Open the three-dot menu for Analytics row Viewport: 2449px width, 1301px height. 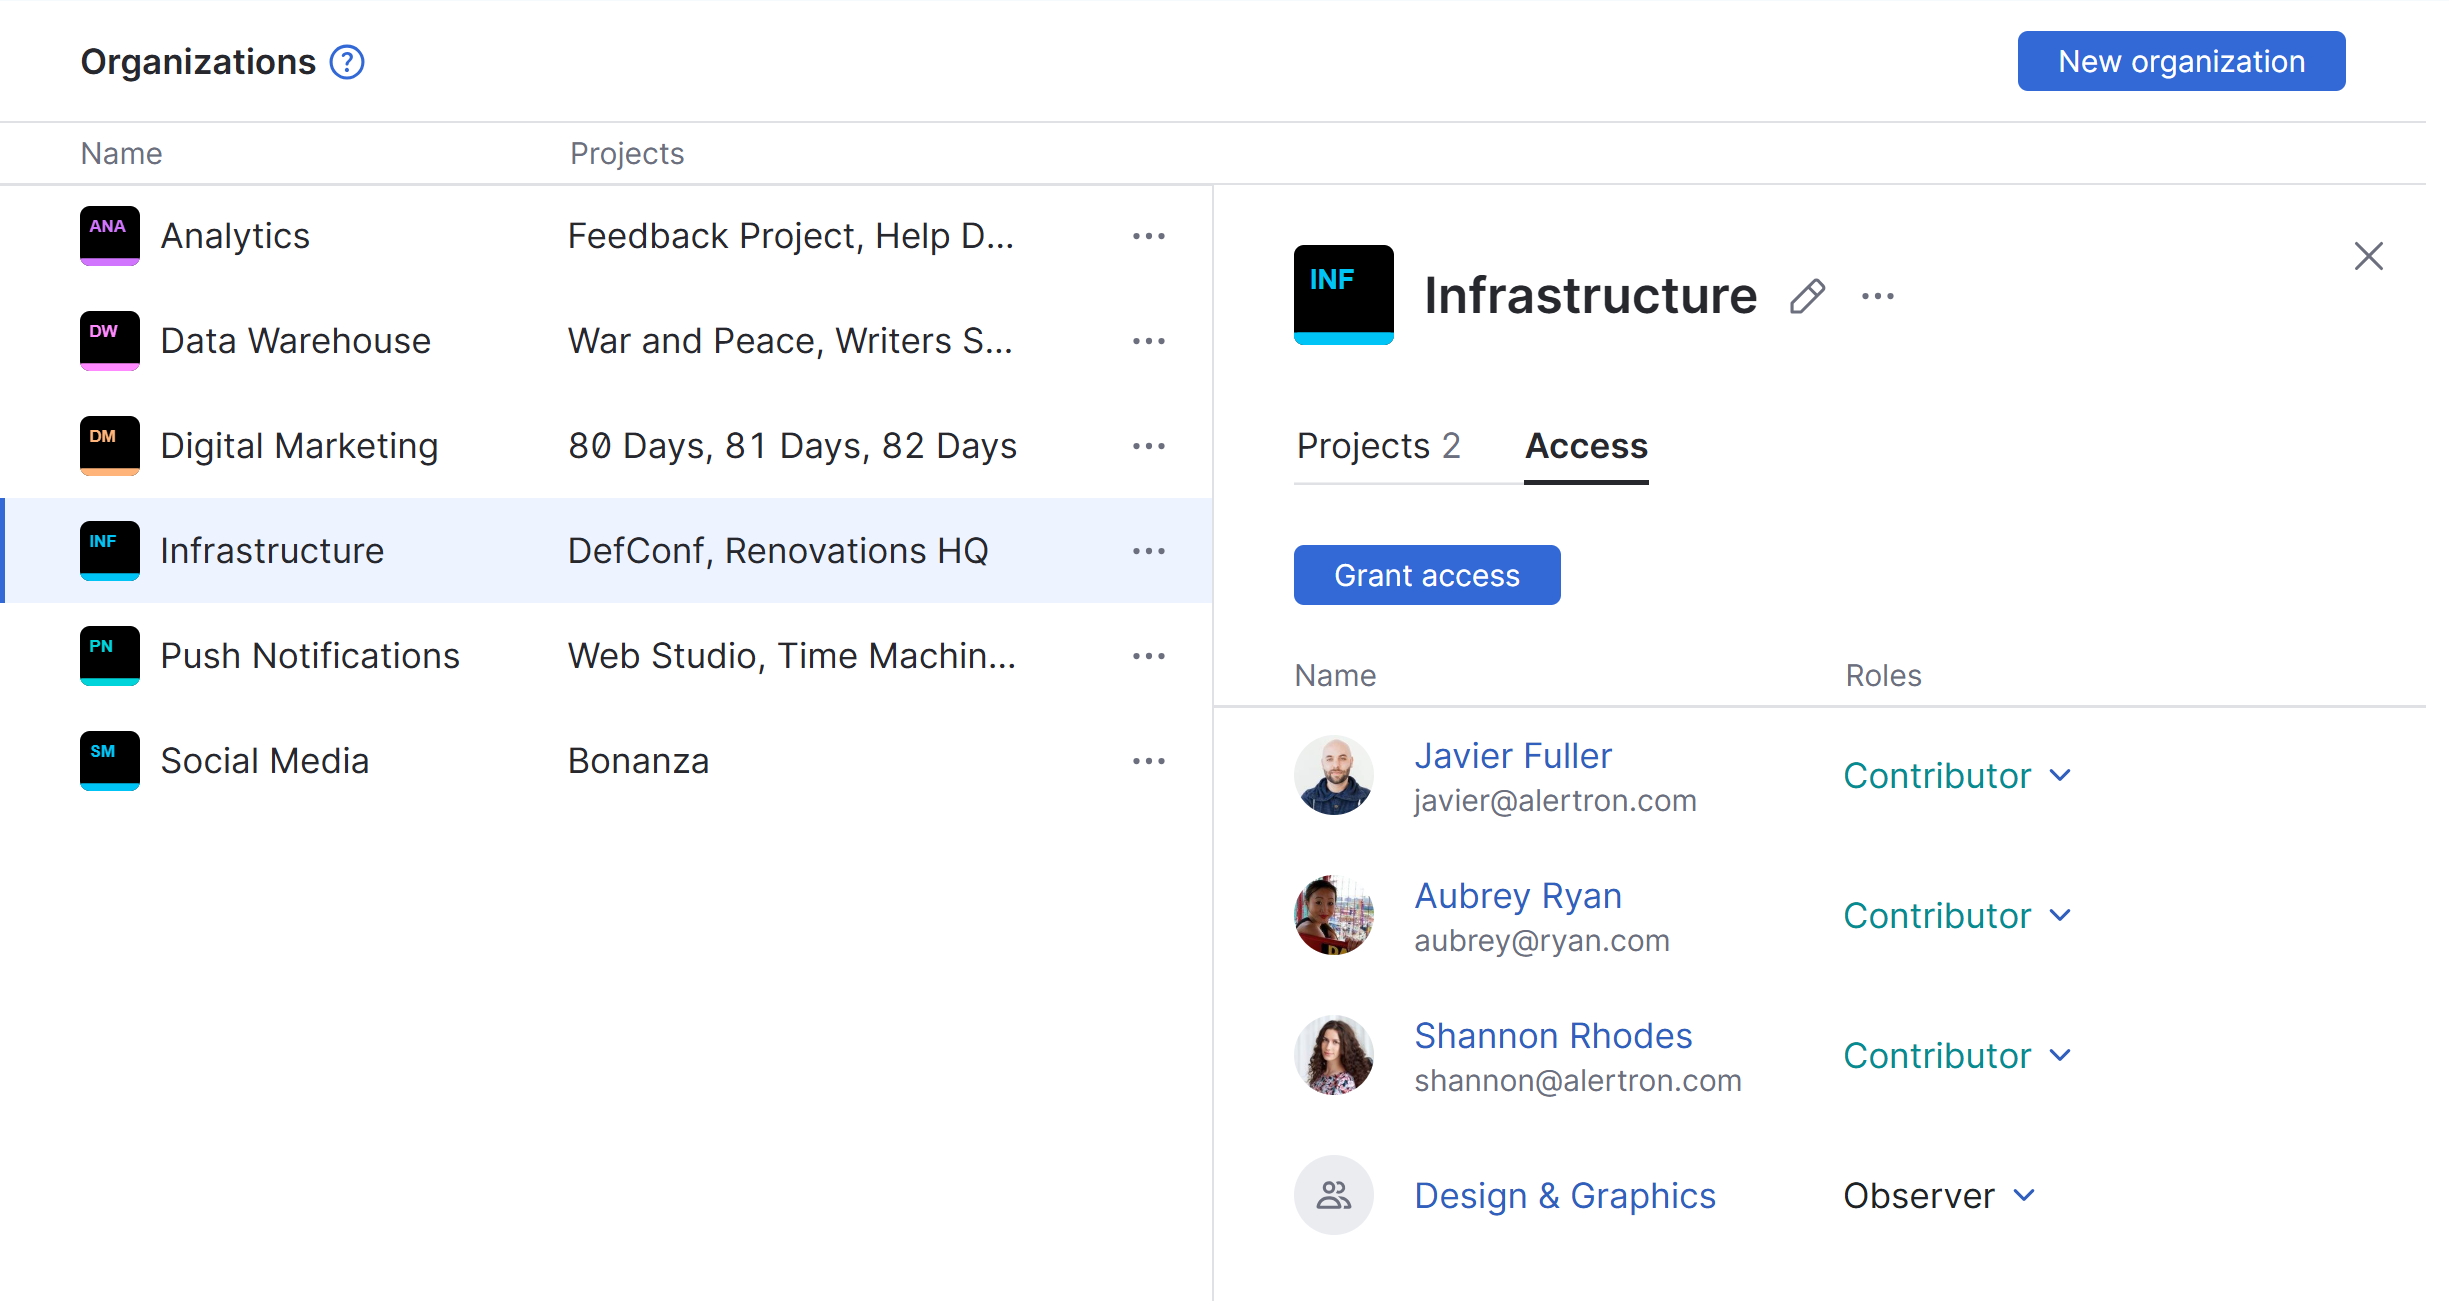pyautogui.click(x=1148, y=236)
